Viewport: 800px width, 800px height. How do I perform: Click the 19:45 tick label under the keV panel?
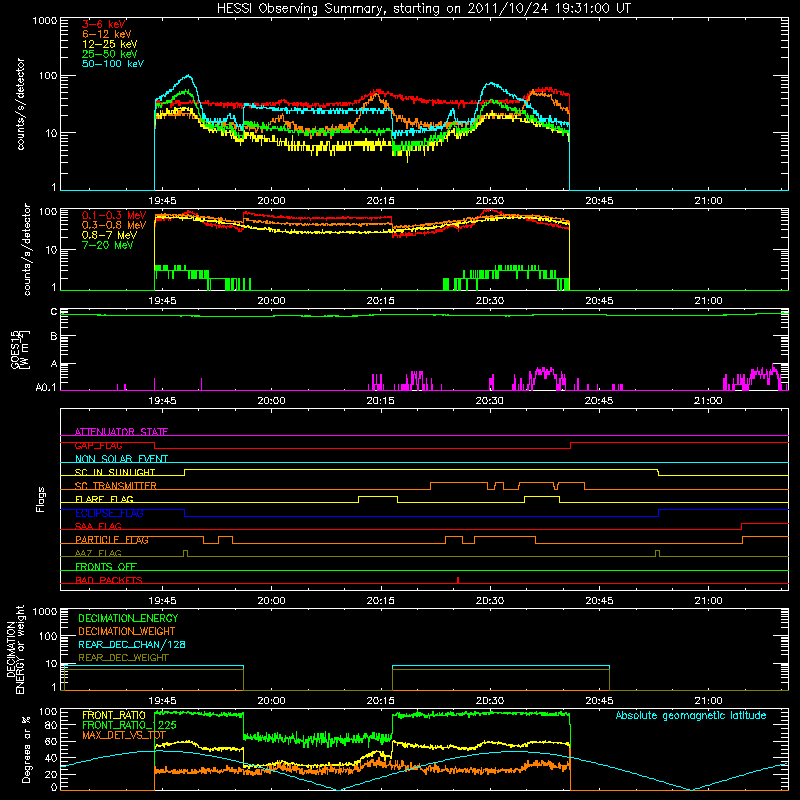(x=162, y=201)
